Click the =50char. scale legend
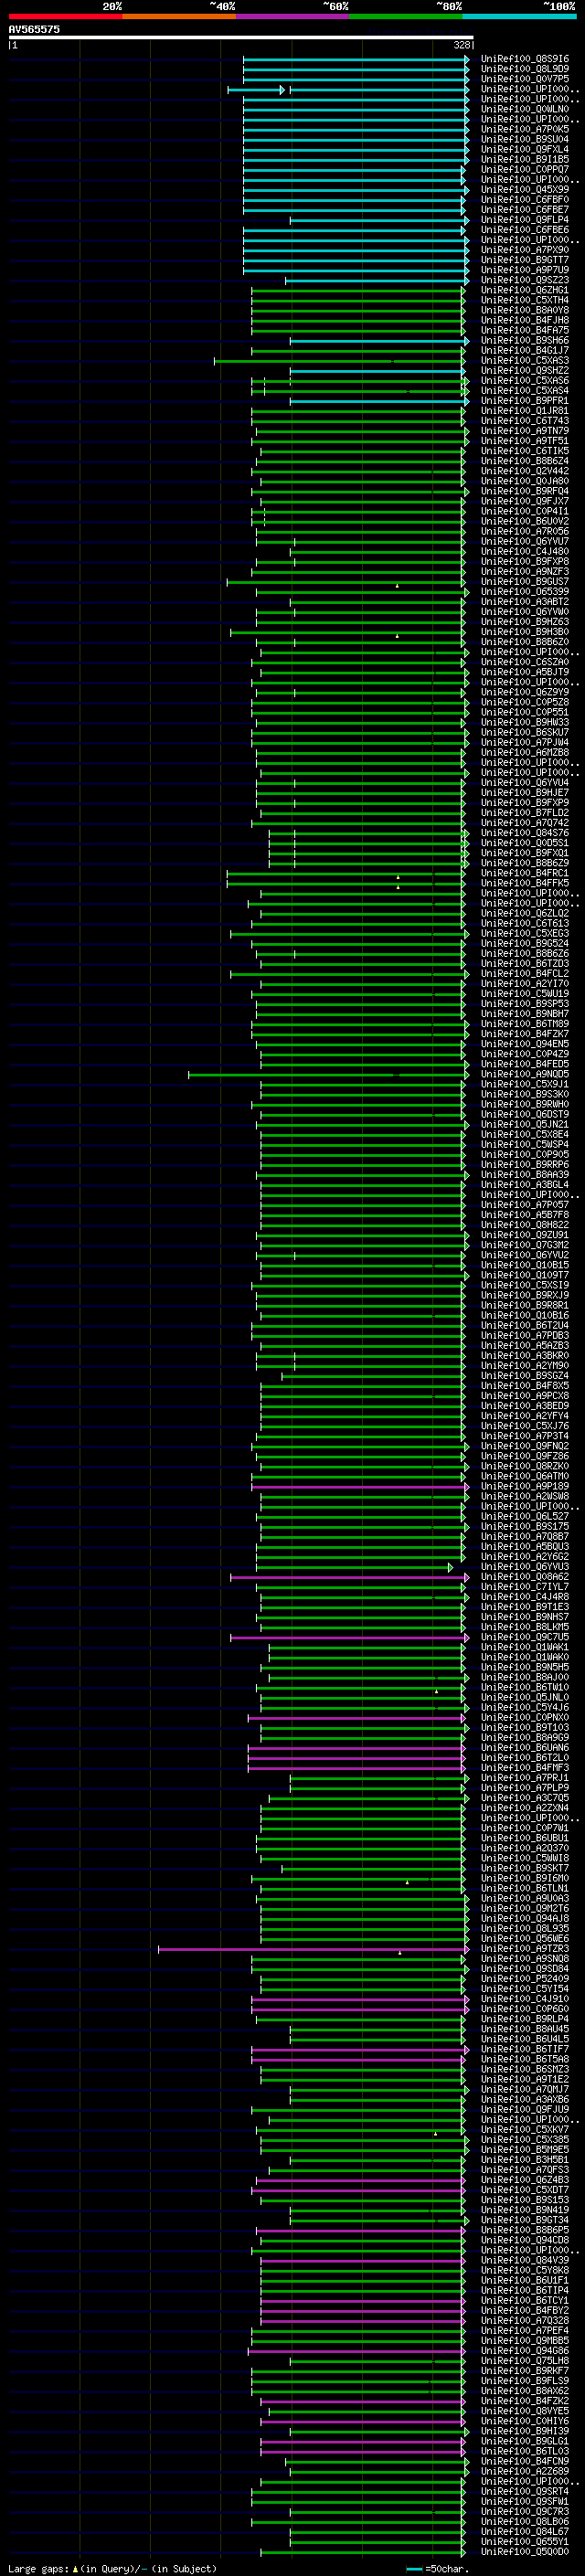This screenshot has height=2576, width=585. point(436,2569)
